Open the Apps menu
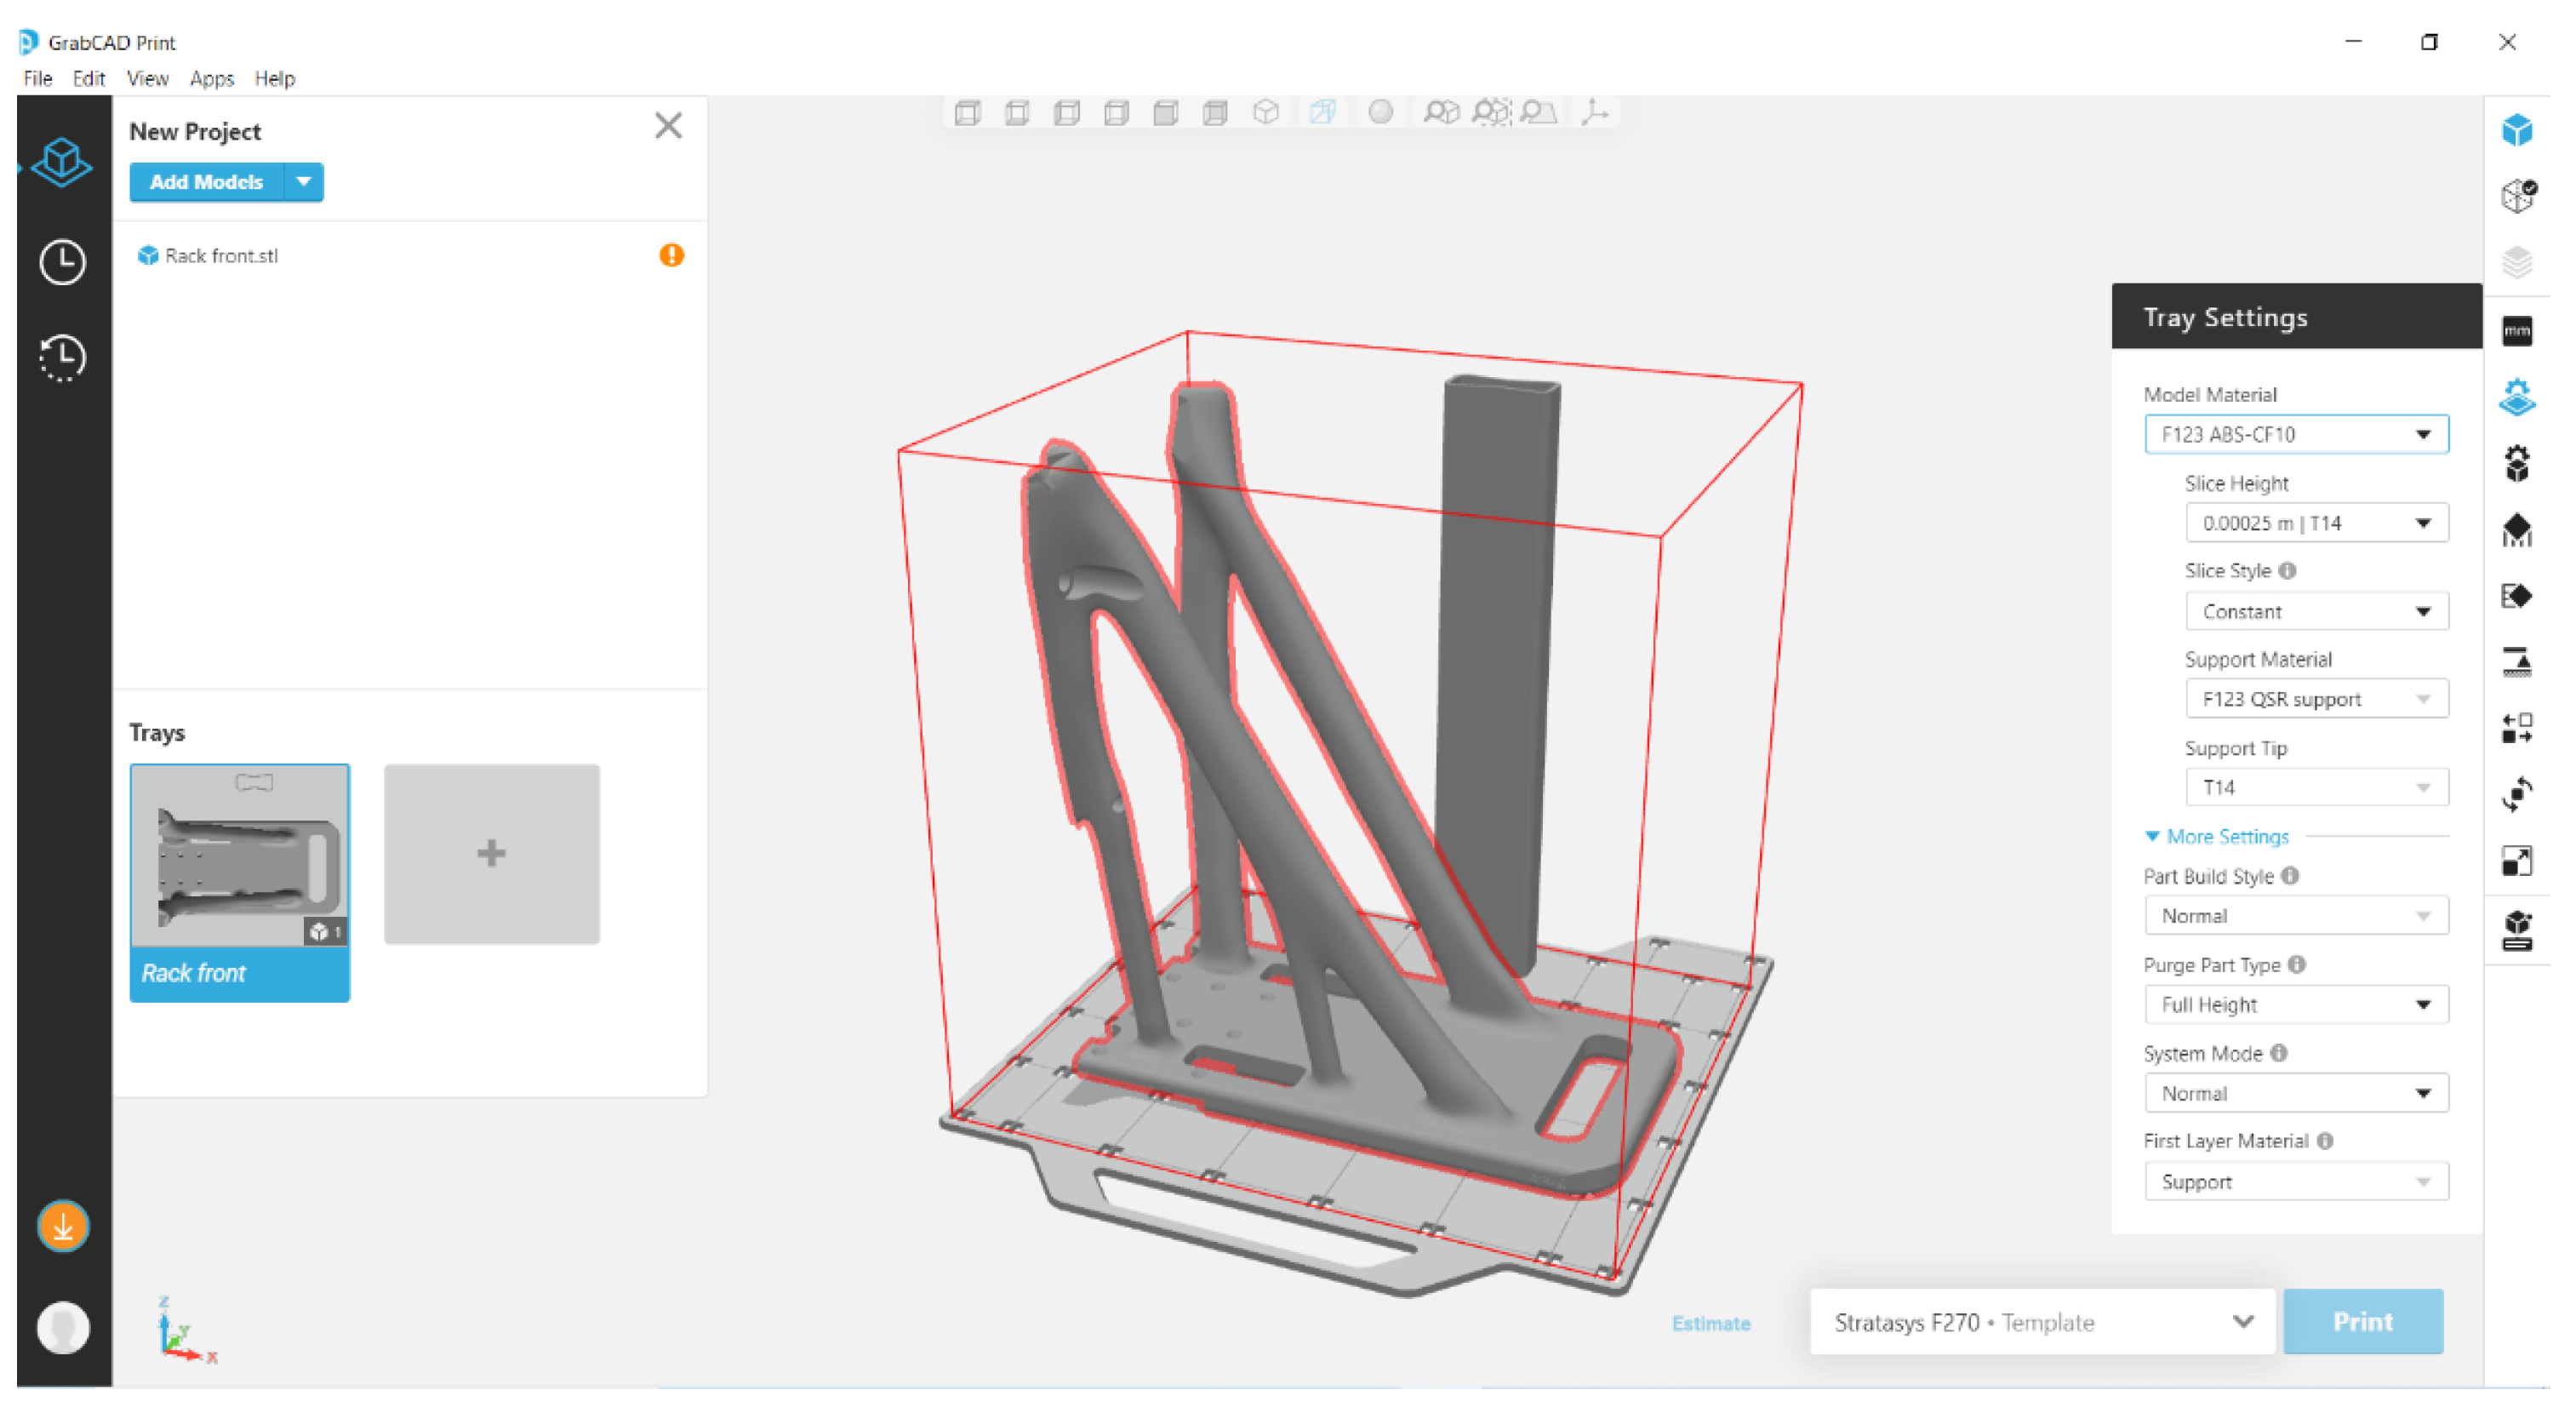The height and width of the screenshot is (1413, 2576). coord(211,78)
